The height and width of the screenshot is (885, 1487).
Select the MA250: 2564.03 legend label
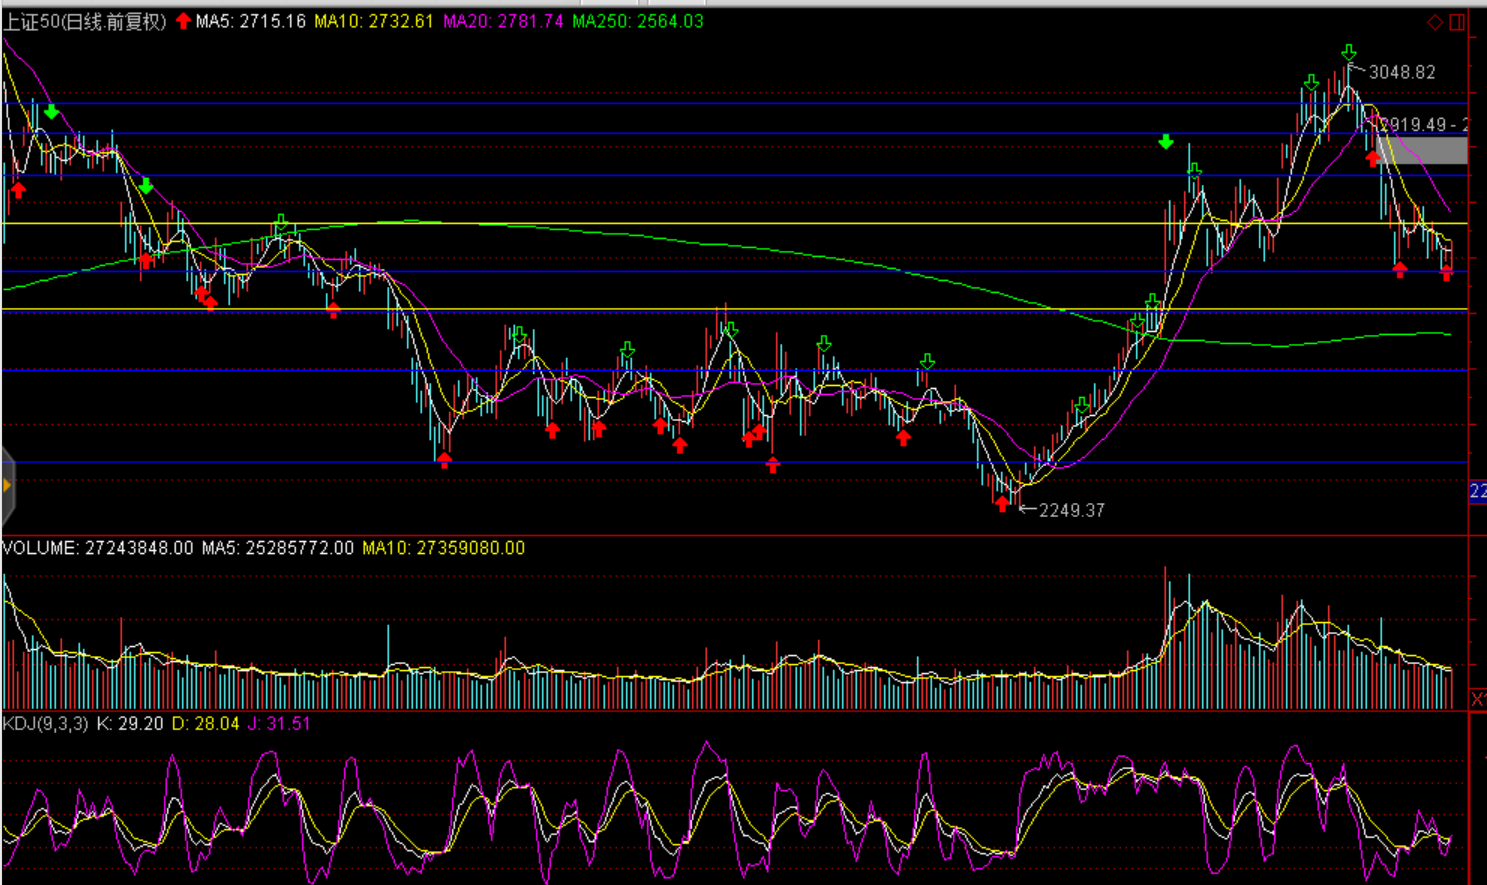[x=637, y=21]
